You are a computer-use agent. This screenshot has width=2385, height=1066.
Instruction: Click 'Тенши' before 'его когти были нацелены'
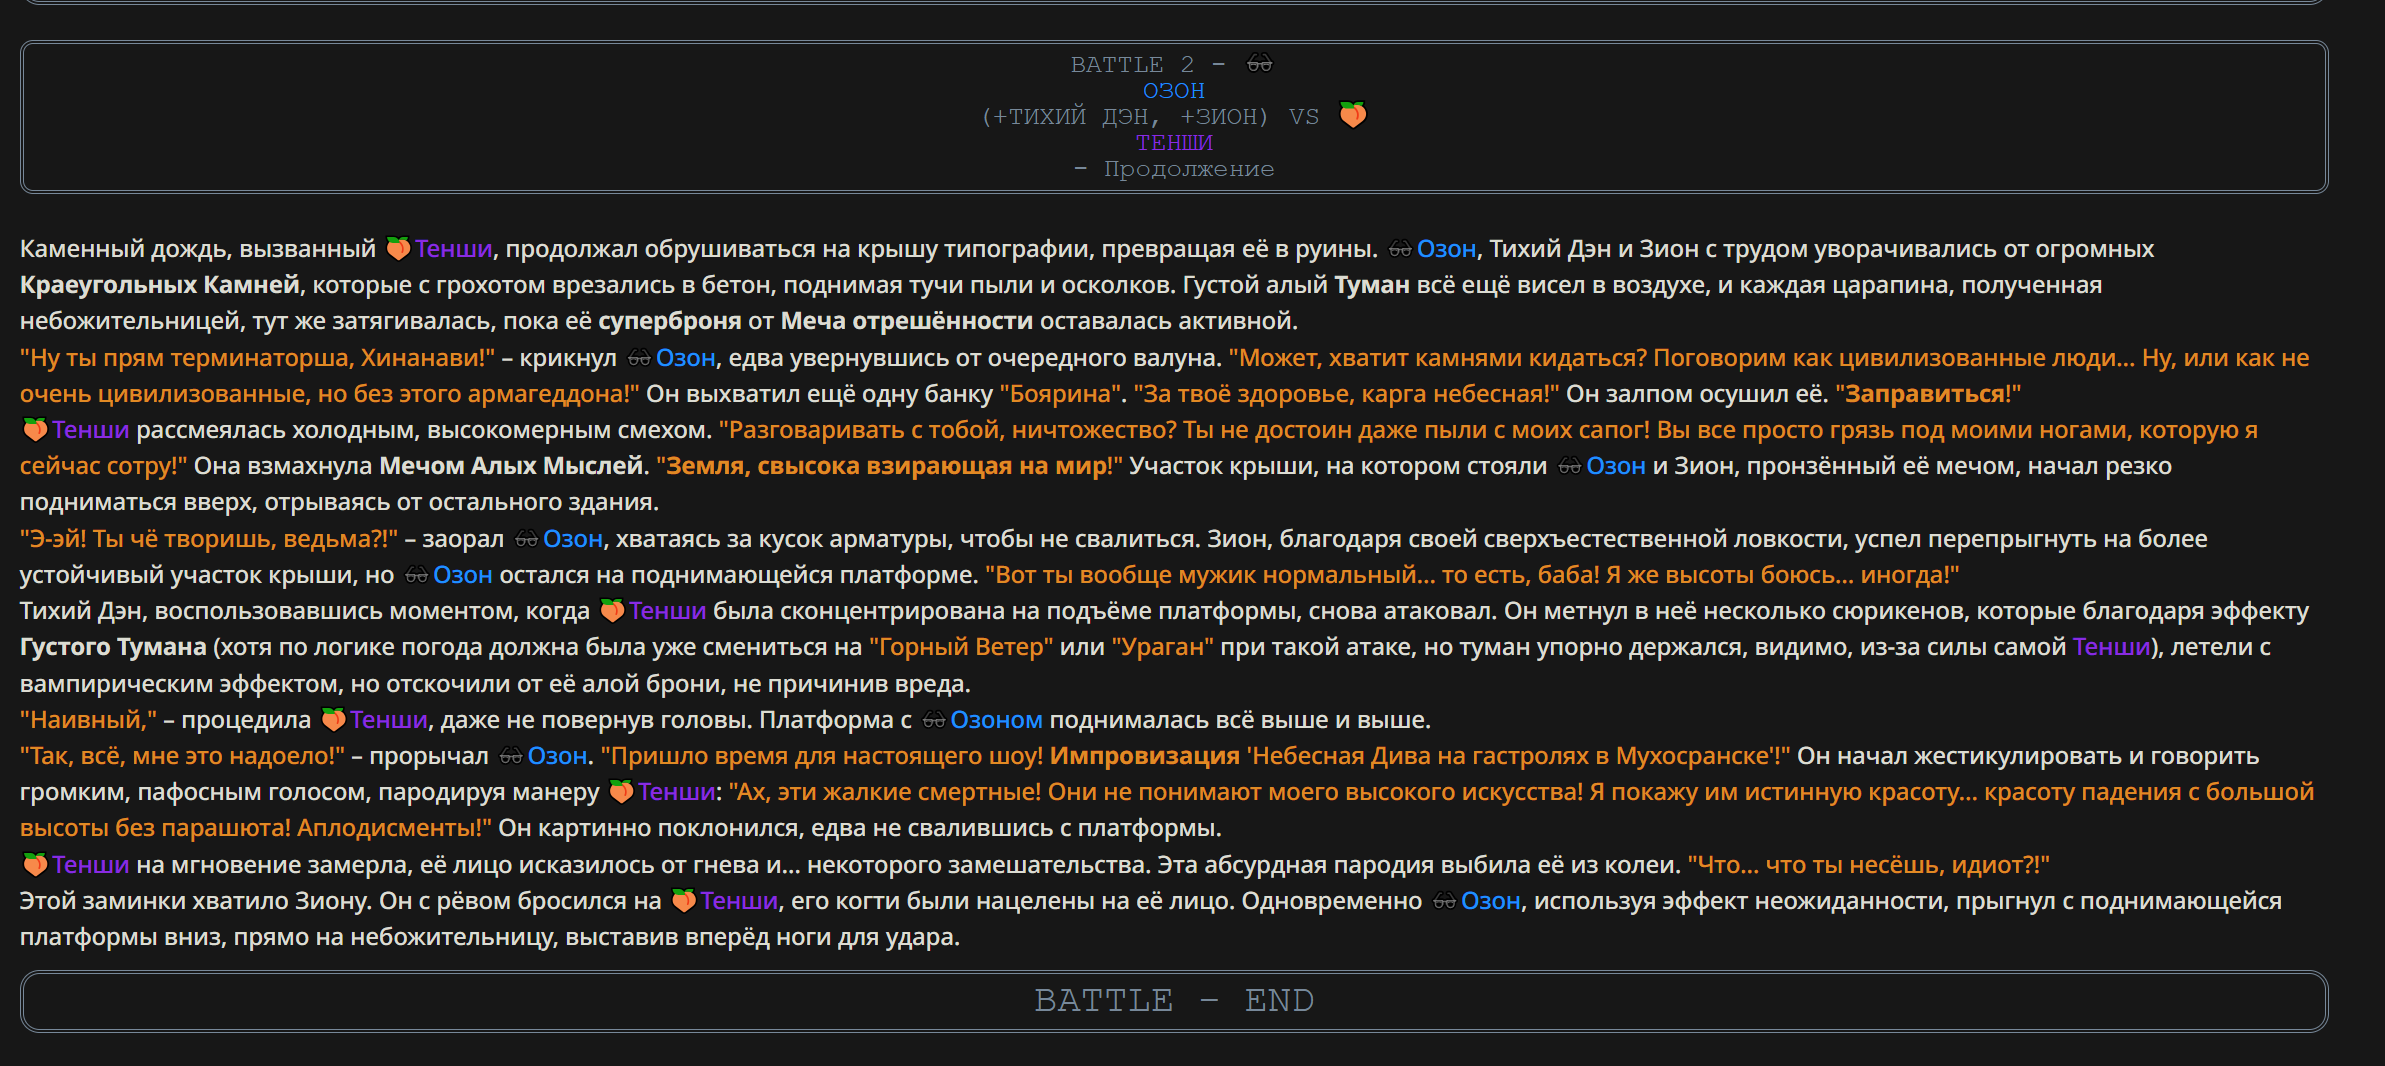[739, 901]
